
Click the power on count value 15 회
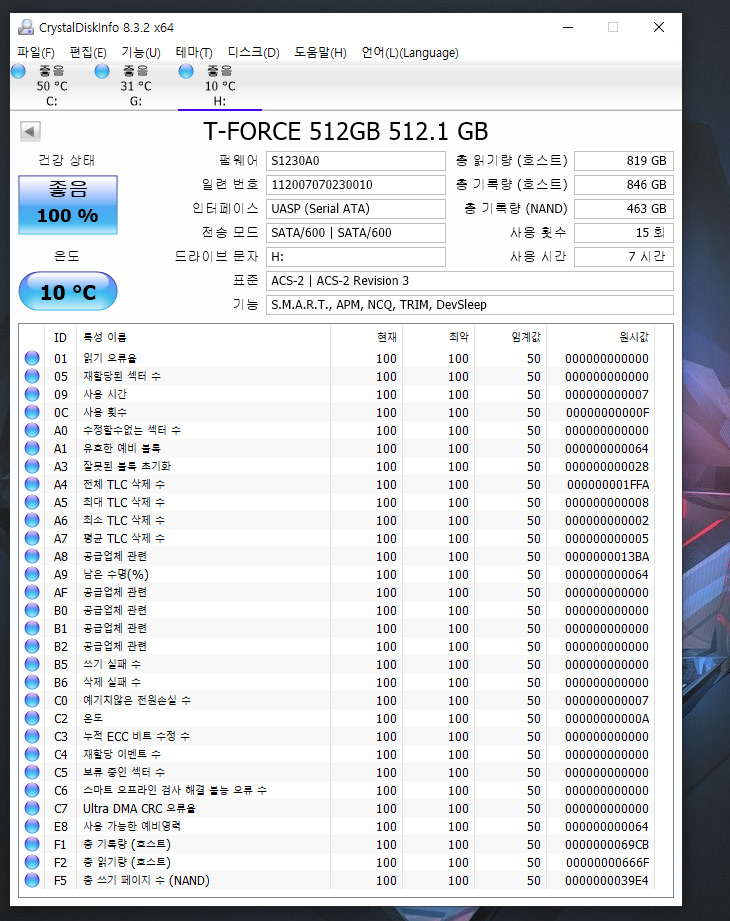click(x=624, y=233)
